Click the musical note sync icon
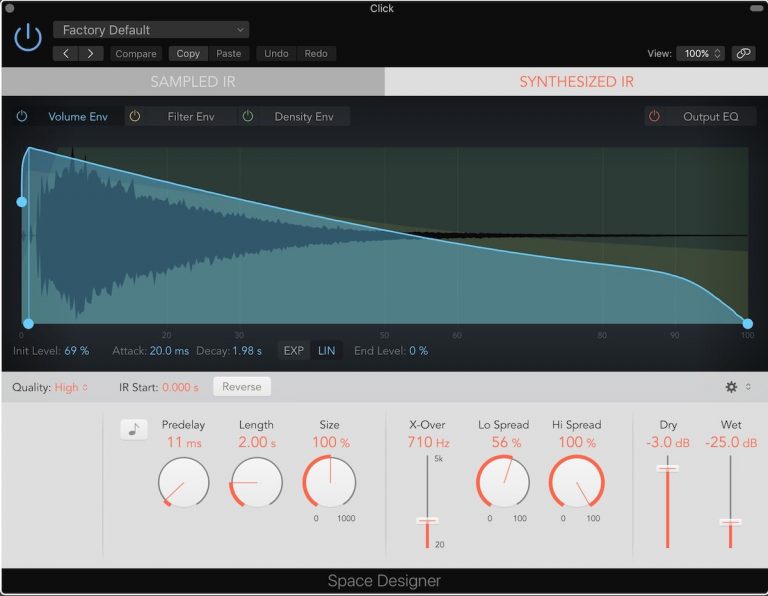The image size is (768, 596). point(133,429)
